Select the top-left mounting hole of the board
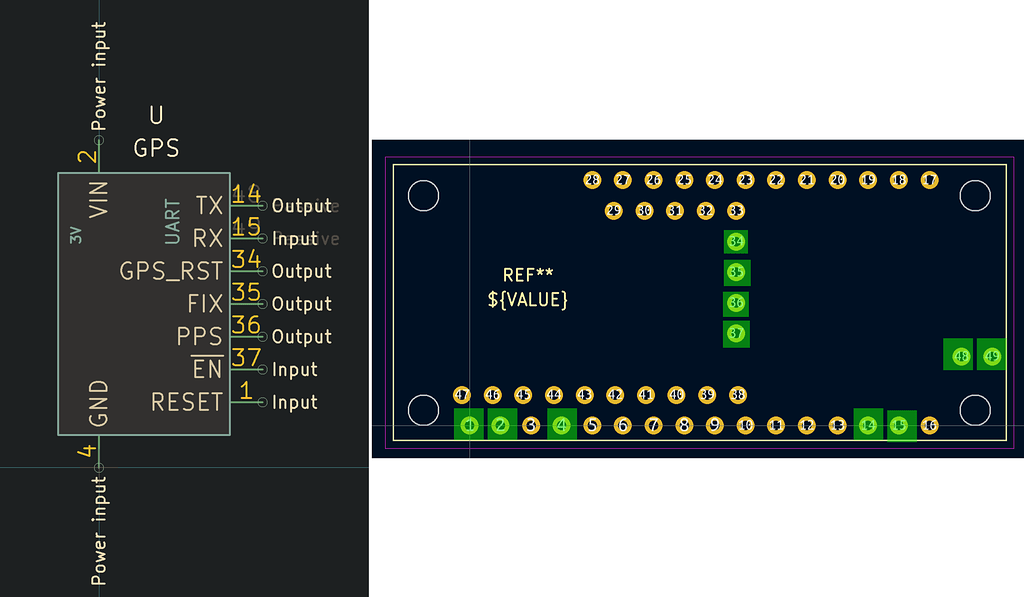Screen dimensions: 1024x597 coord(424,196)
